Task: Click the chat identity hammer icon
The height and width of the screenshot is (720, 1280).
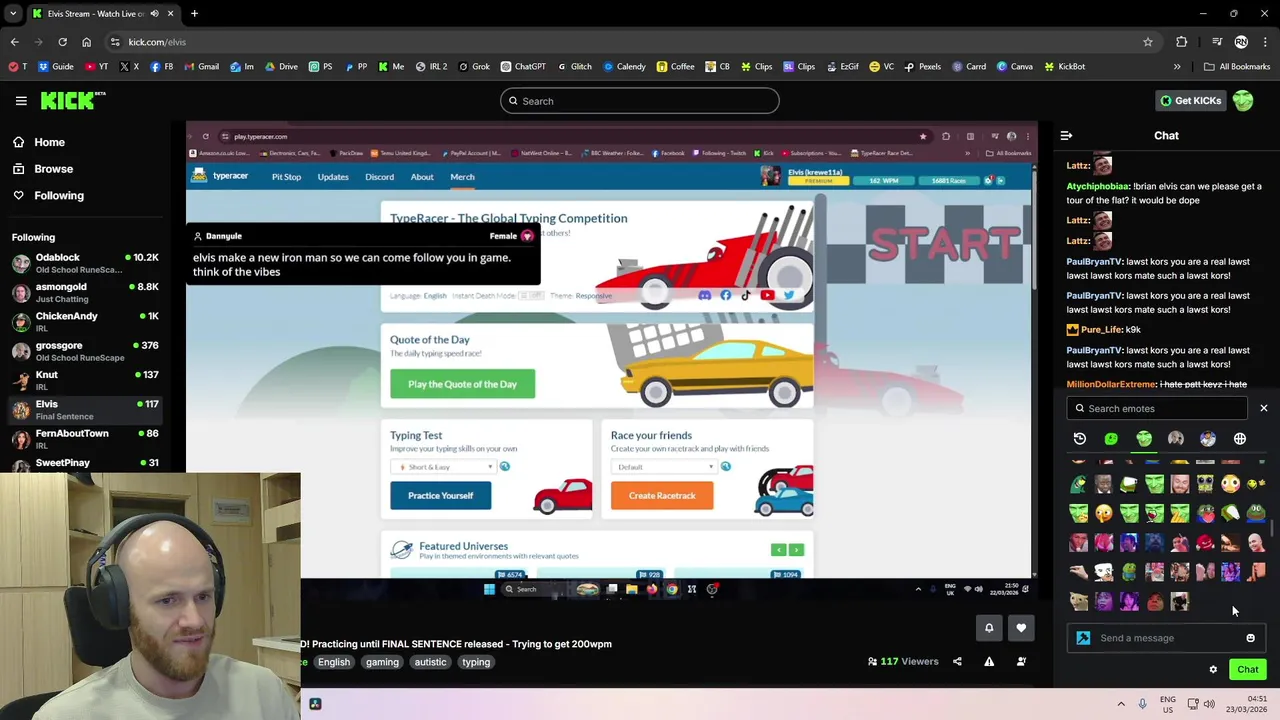Action: 1083,638
